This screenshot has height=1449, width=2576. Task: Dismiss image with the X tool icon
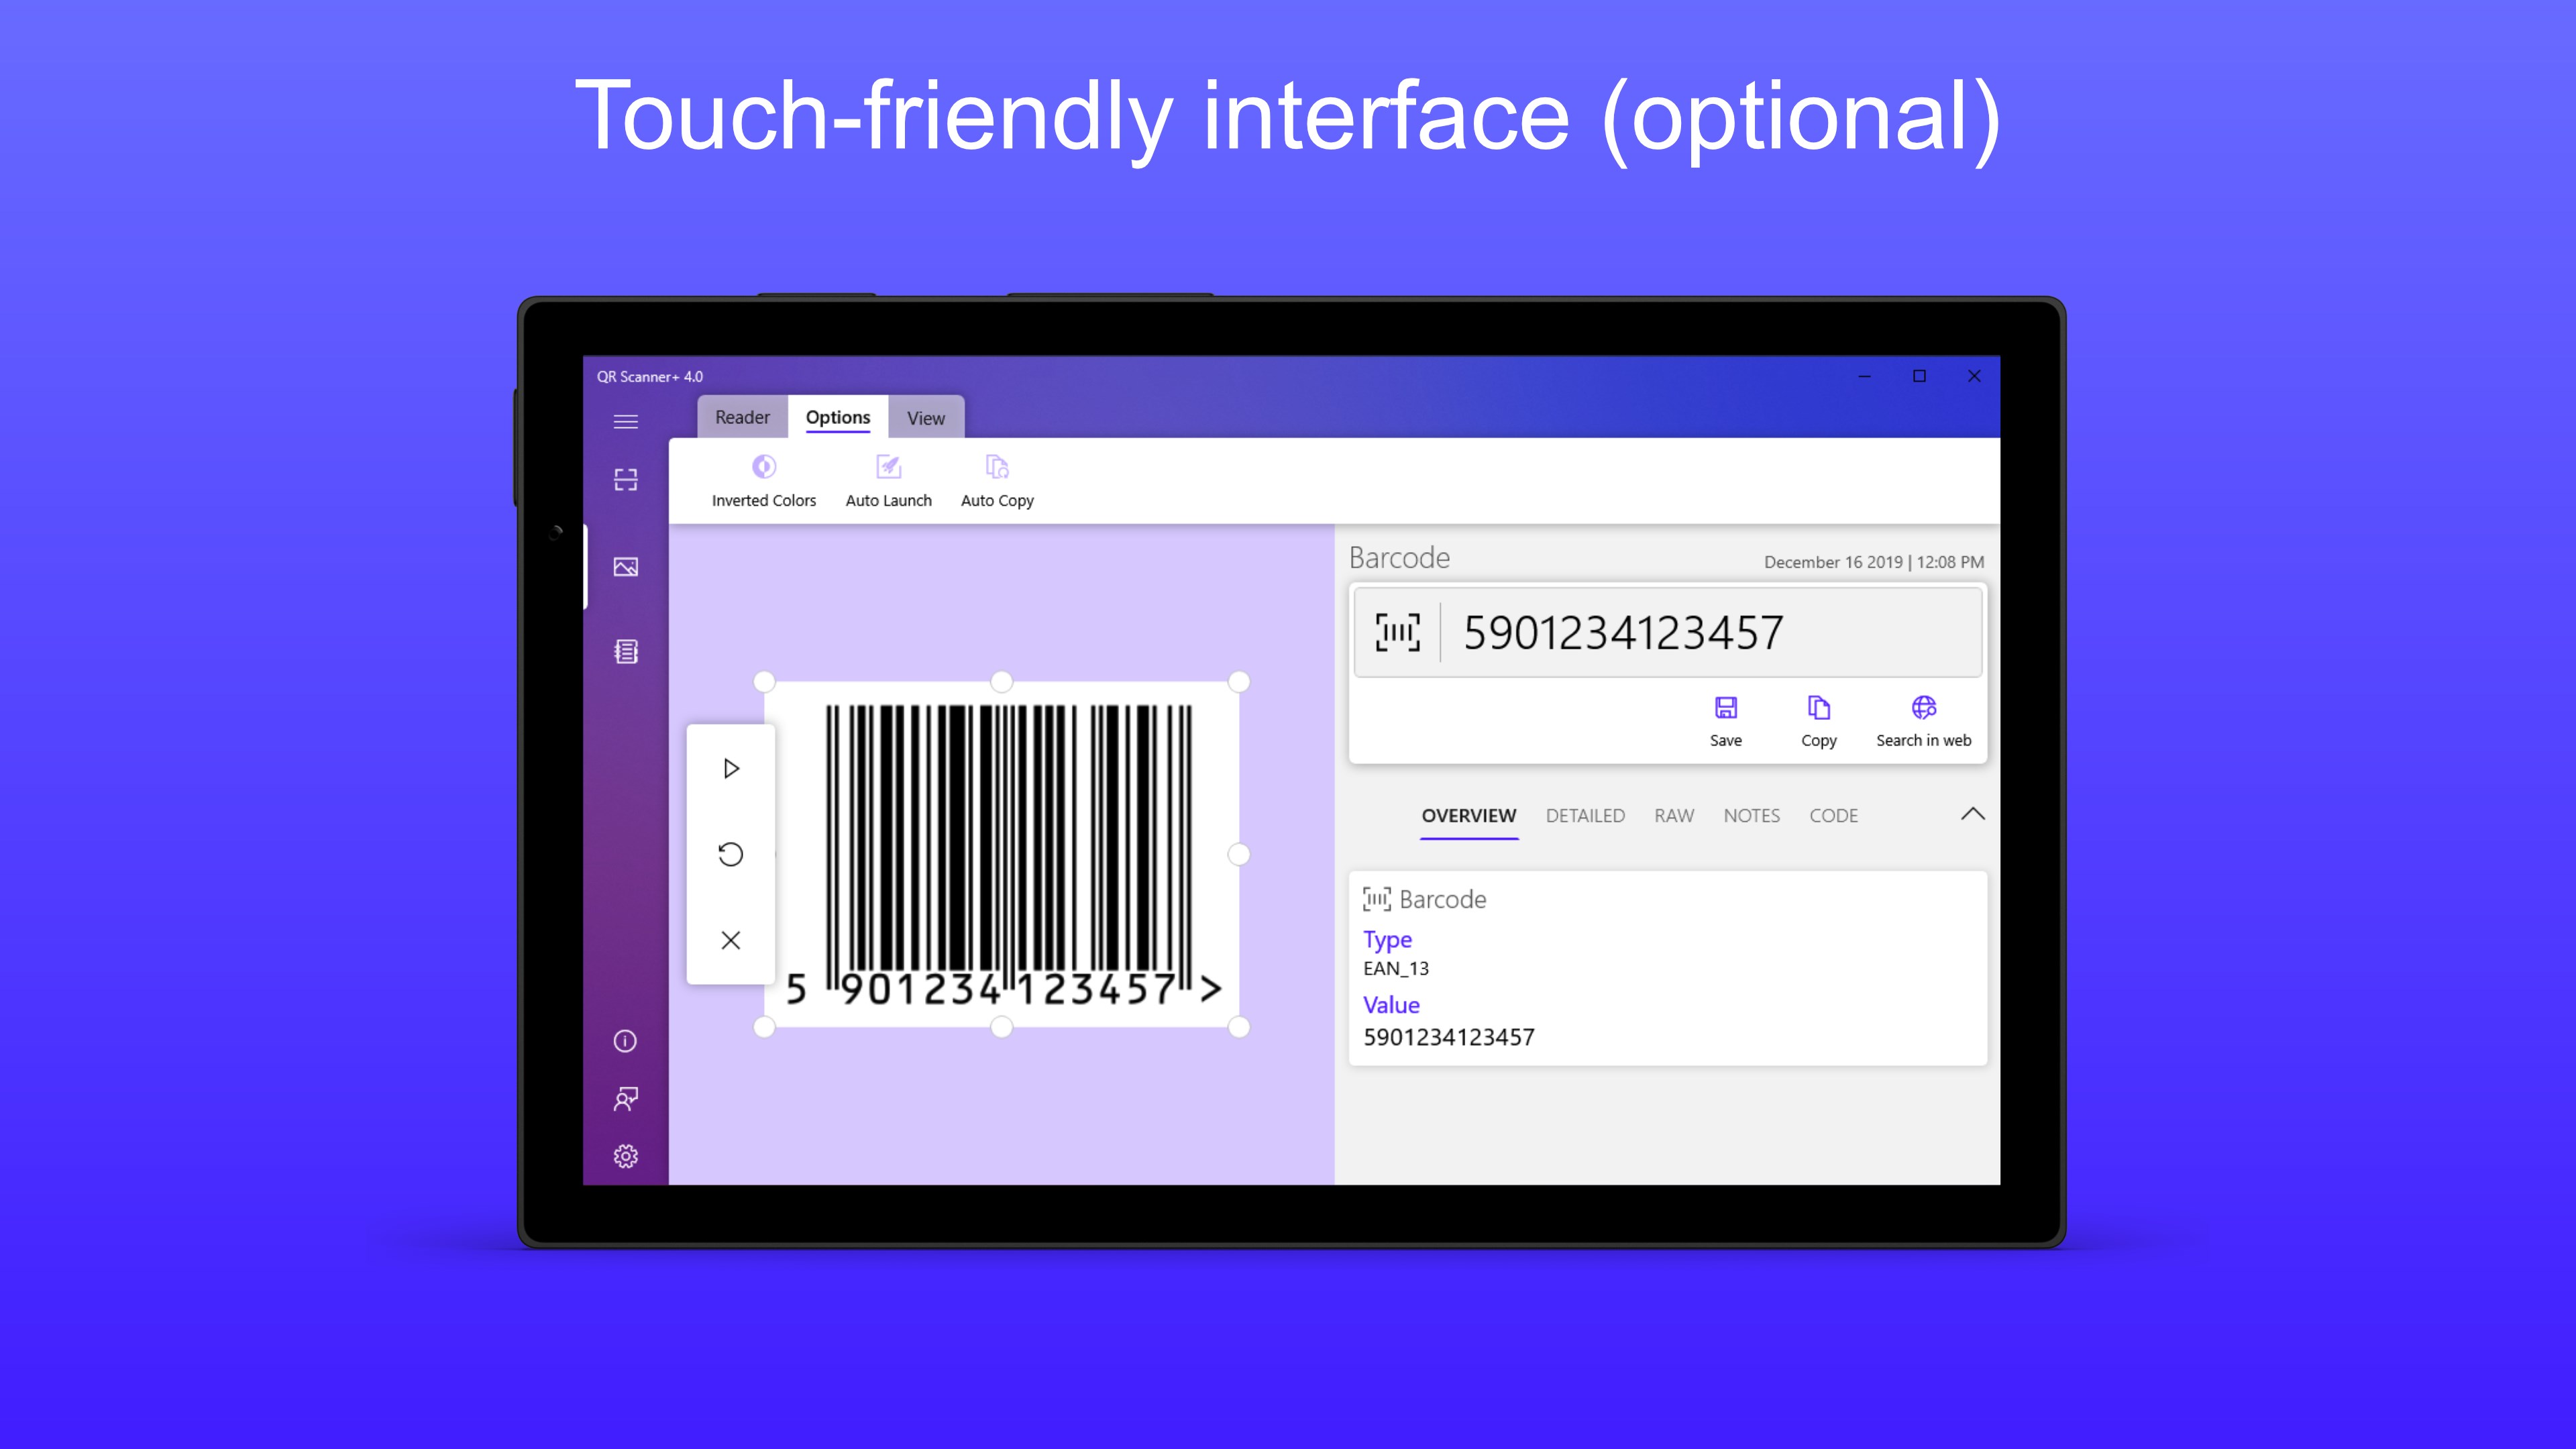point(731,940)
